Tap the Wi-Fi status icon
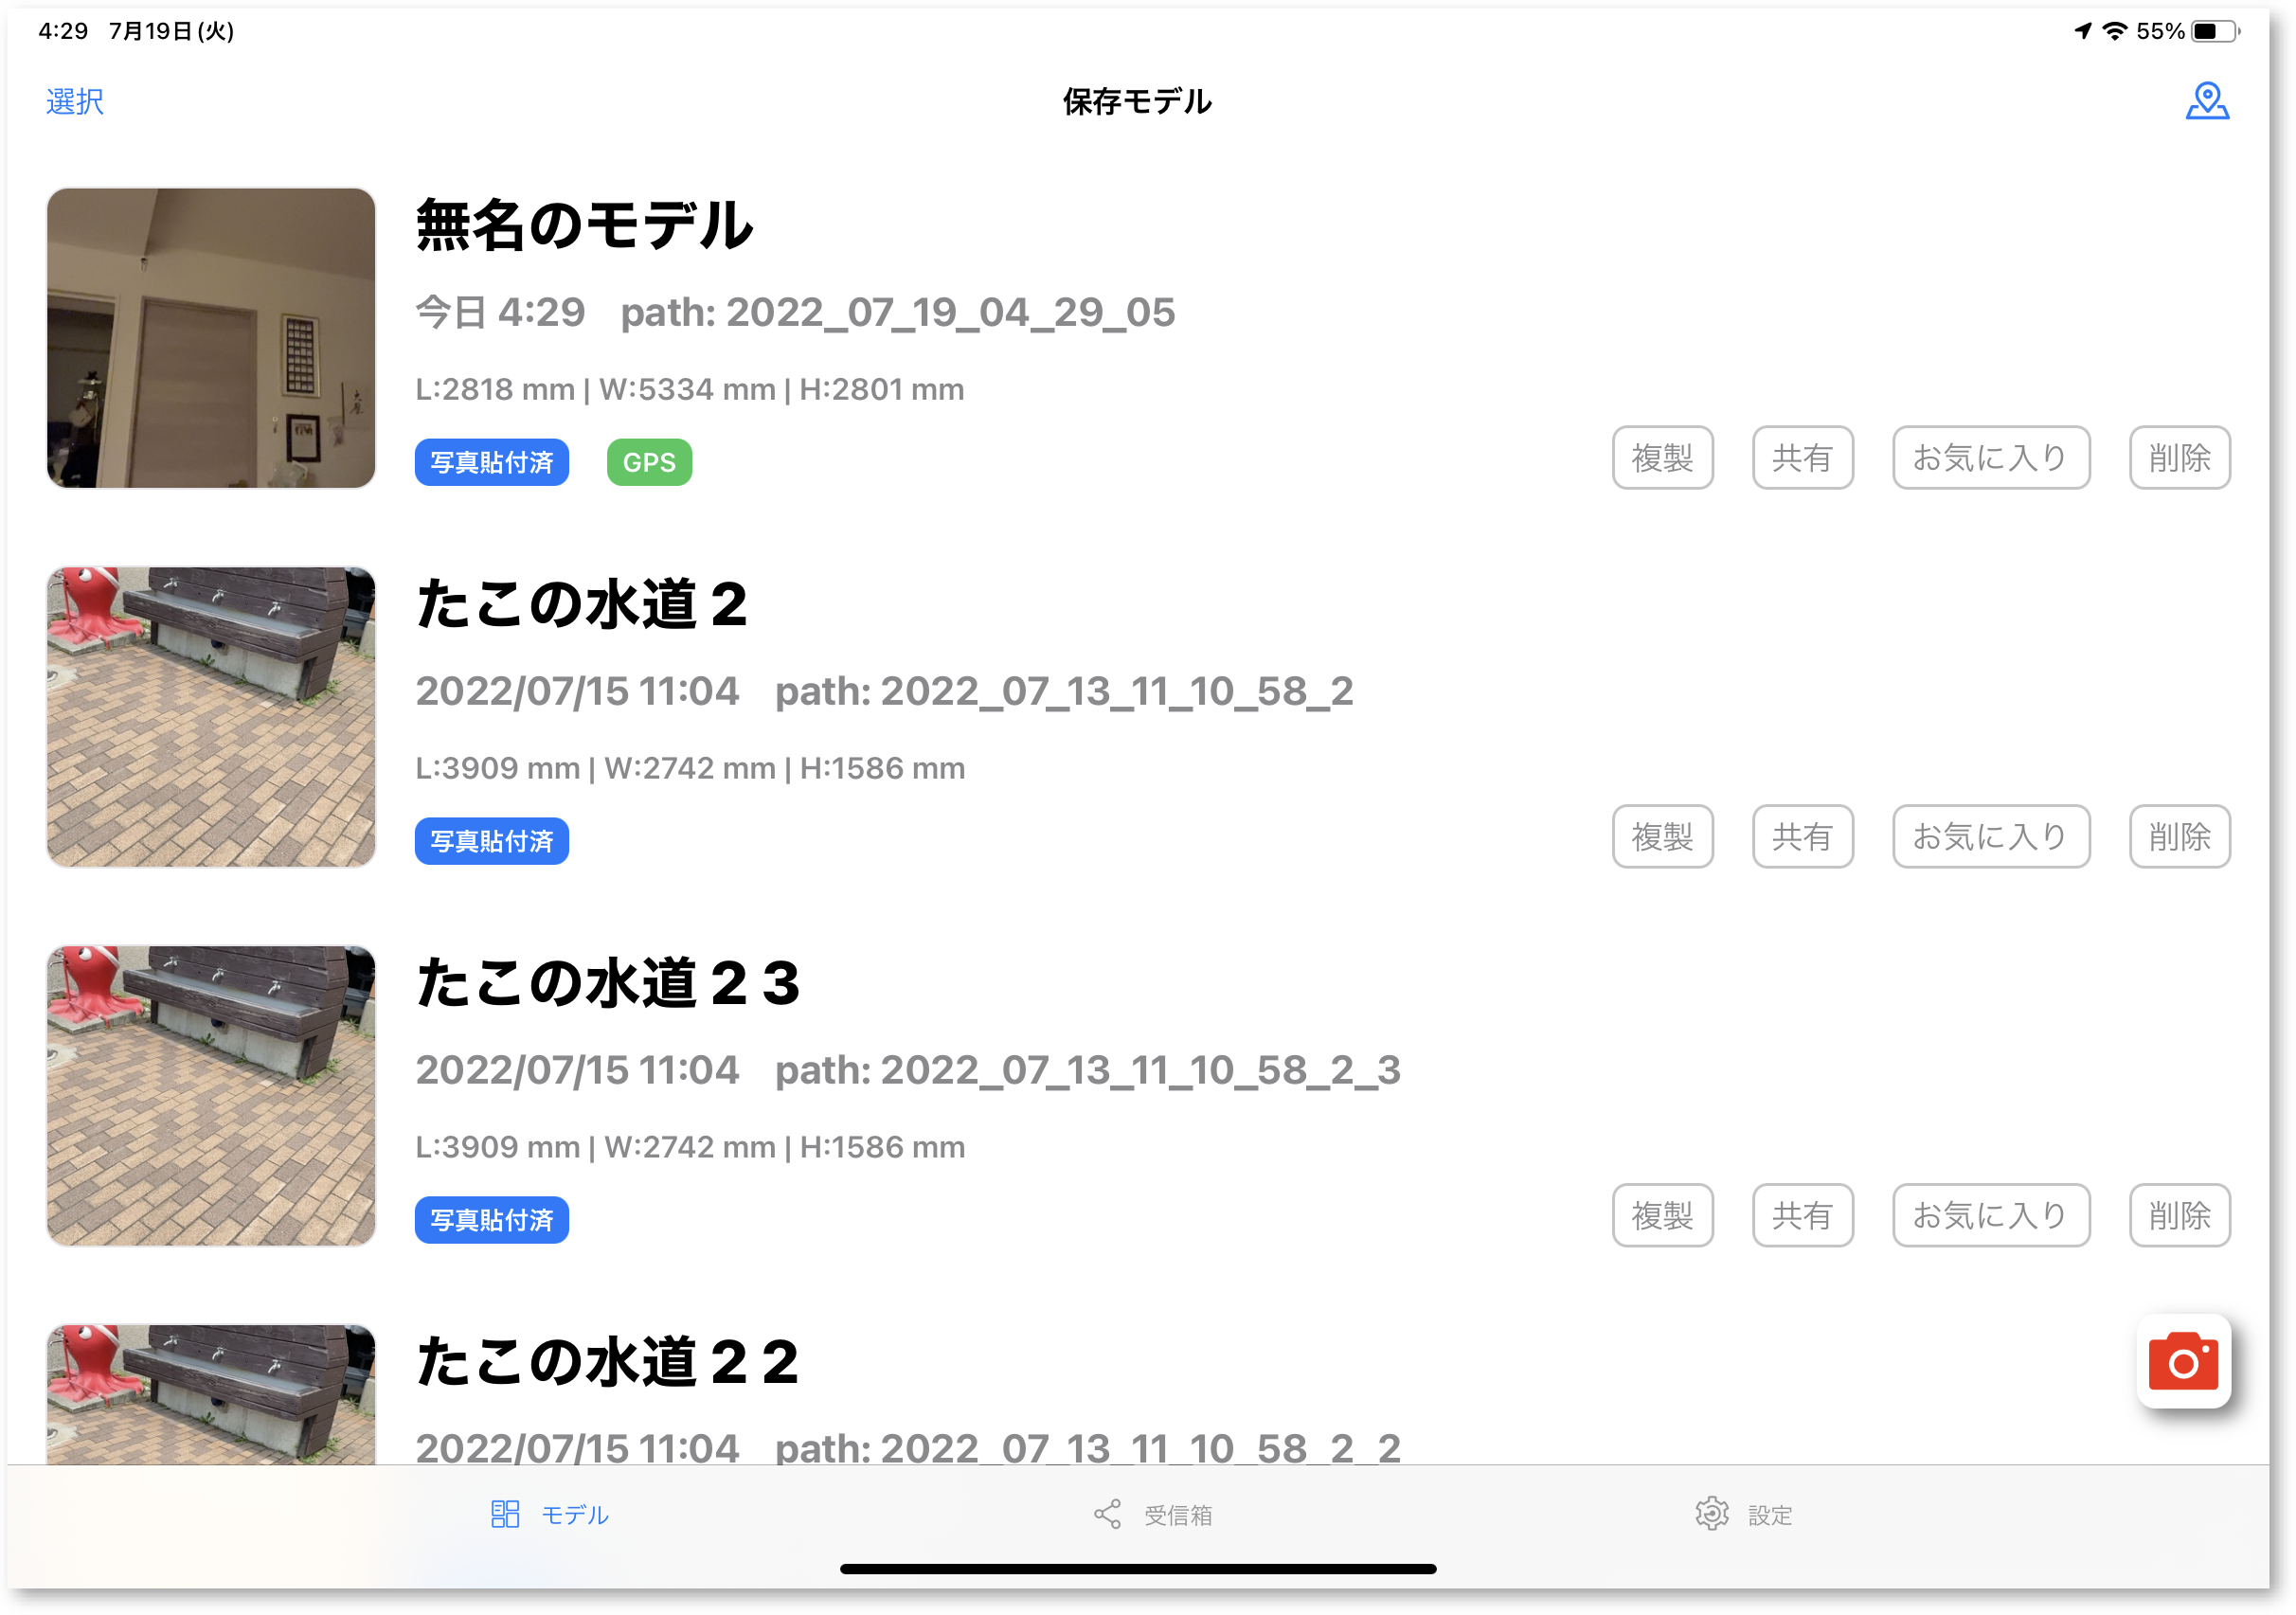Viewport: 2296px width, 1615px height. pyautogui.click(x=2114, y=31)
